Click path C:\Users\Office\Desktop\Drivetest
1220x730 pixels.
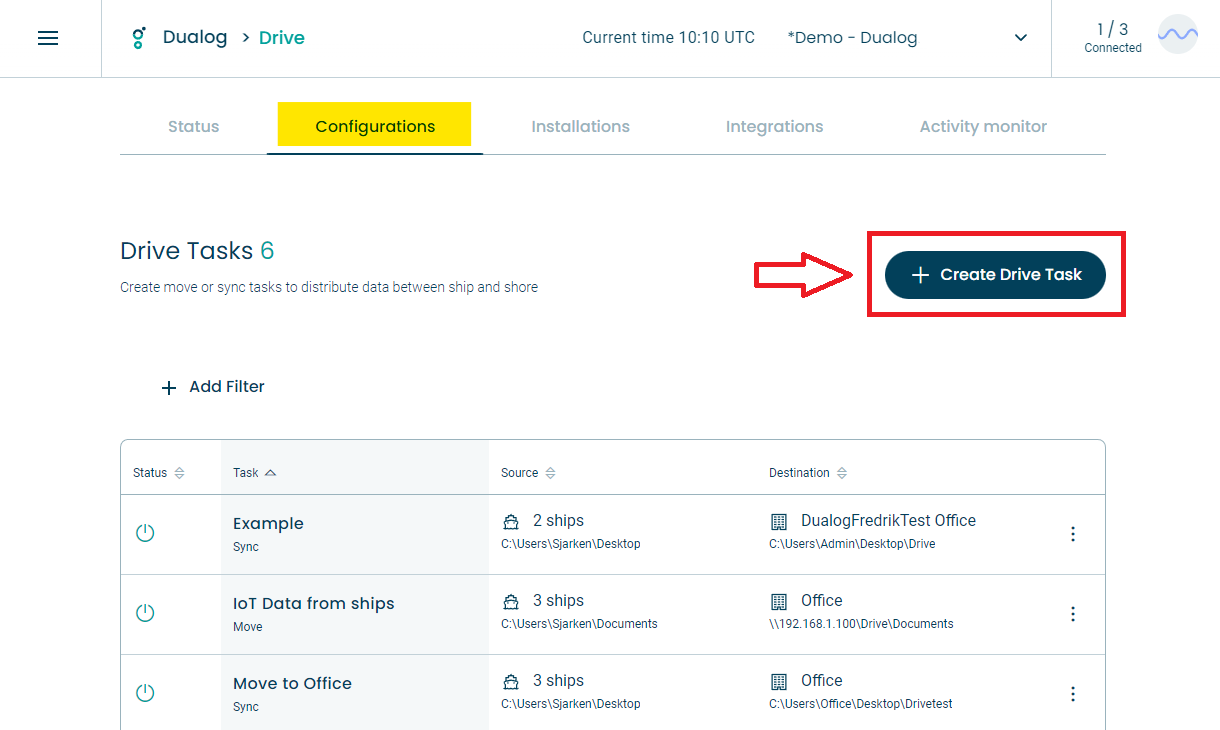[x=861, y=704]
